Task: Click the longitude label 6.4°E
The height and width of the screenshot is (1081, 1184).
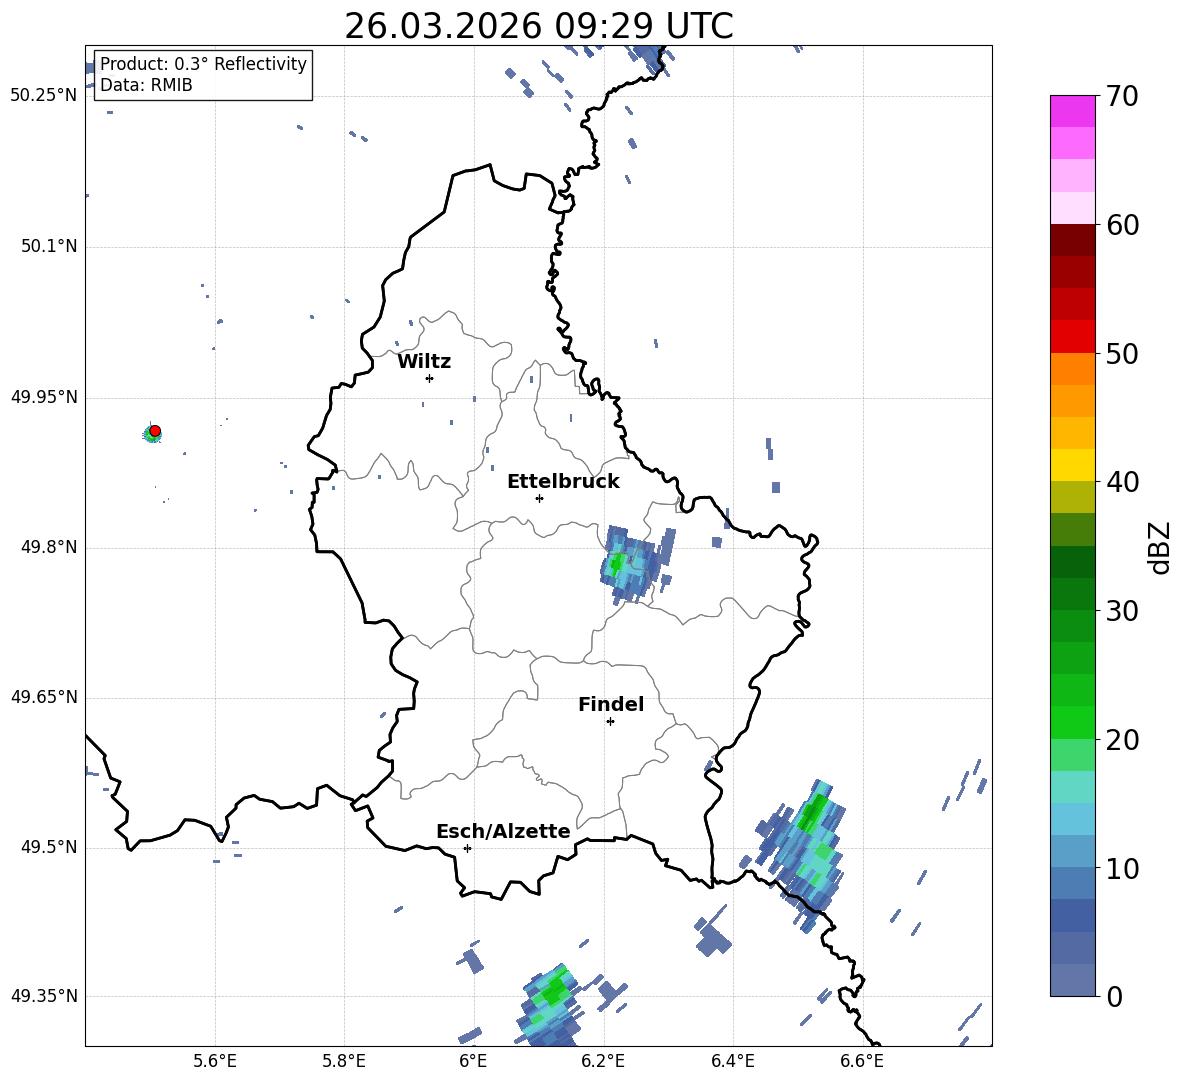Action: [x=732, y=1061]
